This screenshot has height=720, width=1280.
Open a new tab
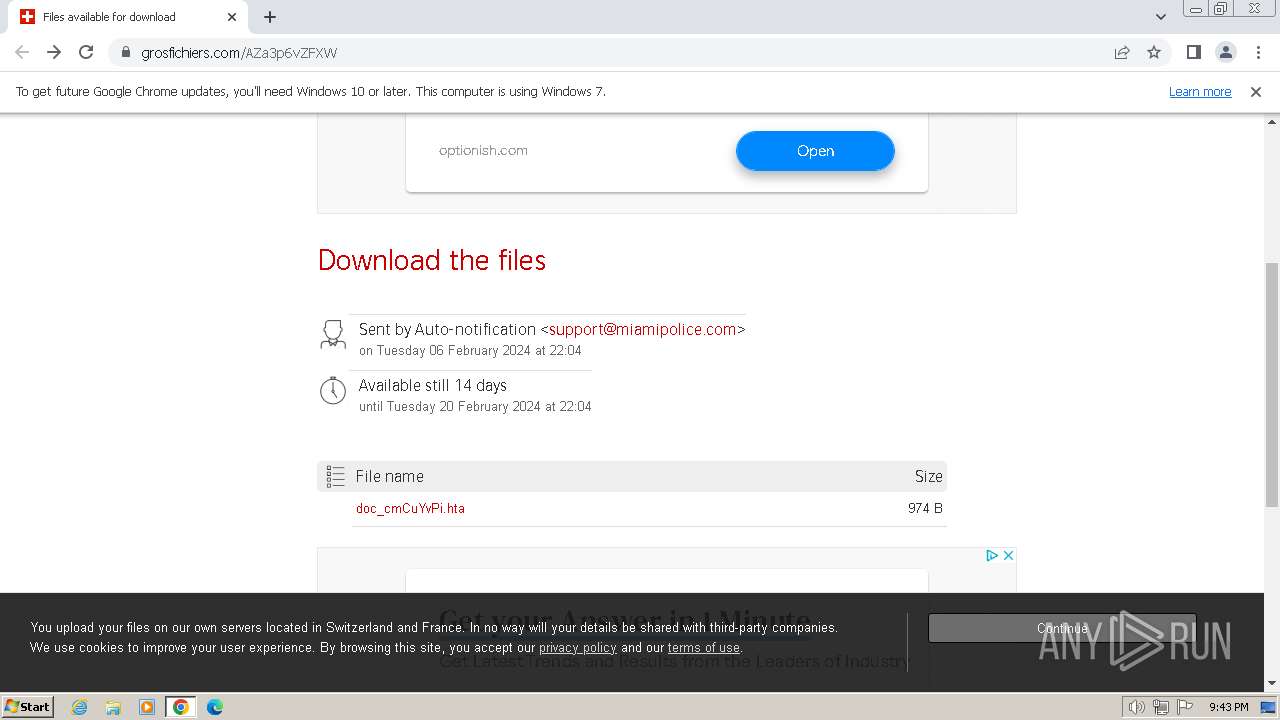pos(270,17)
